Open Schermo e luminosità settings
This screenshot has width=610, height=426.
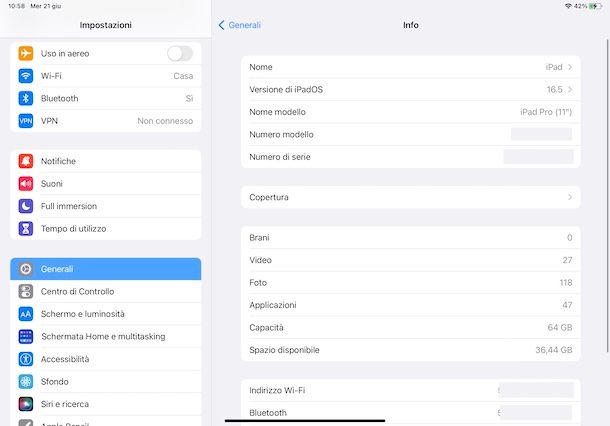[x=106, y=314]
